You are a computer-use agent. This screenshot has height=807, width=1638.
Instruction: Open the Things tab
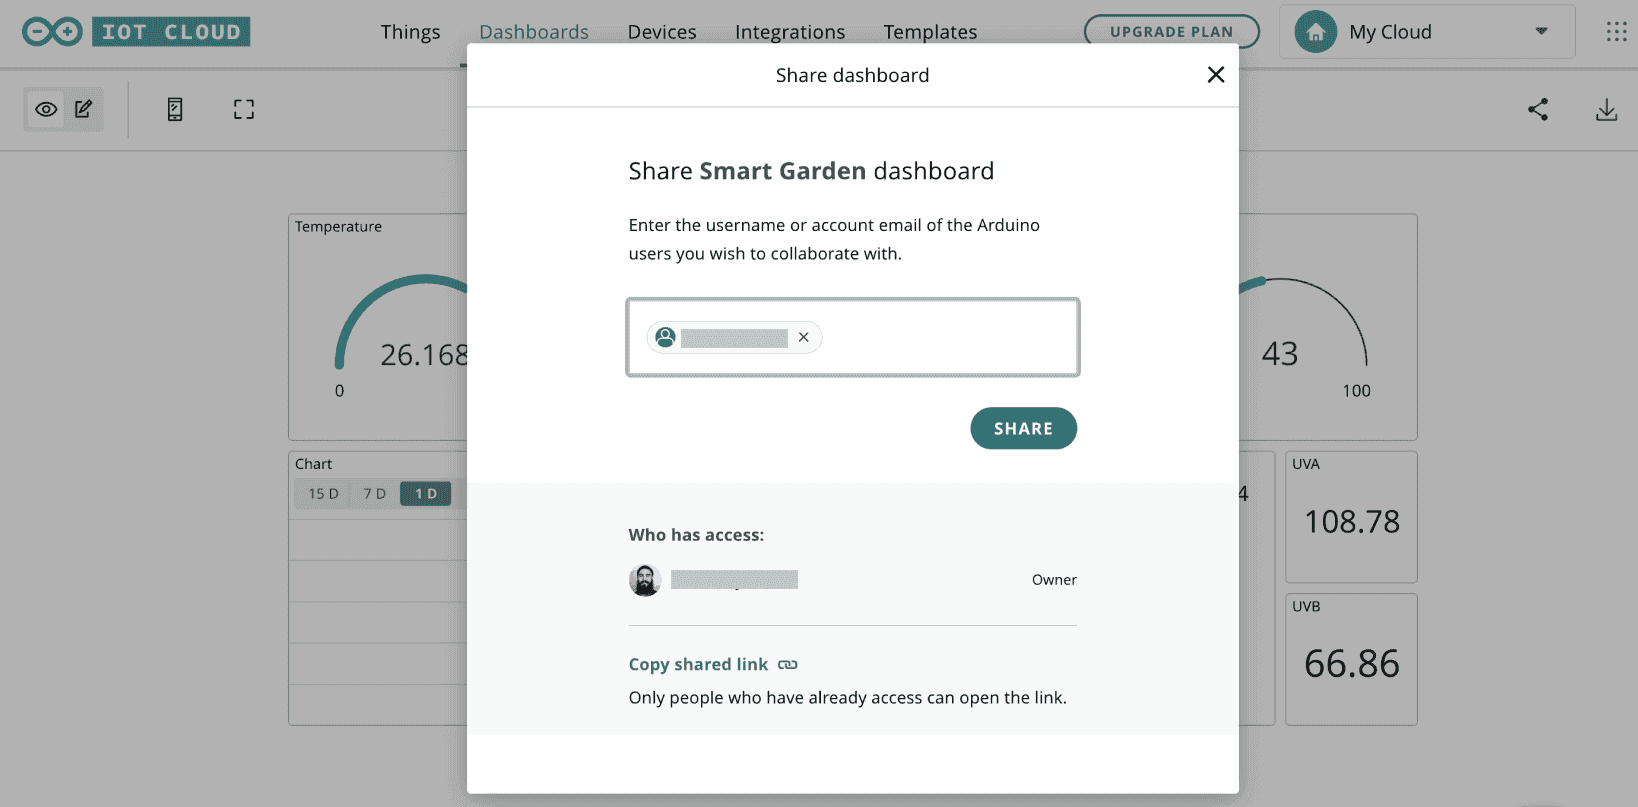tap(410, 32)
